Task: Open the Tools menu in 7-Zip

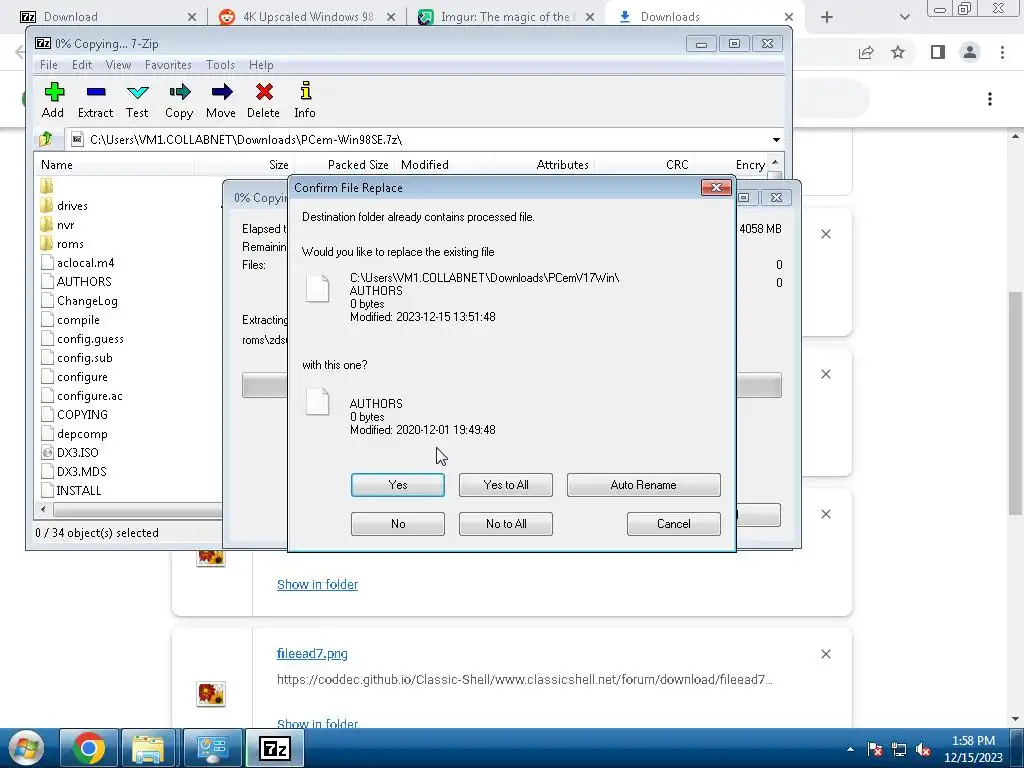Action: click(220, 65)
